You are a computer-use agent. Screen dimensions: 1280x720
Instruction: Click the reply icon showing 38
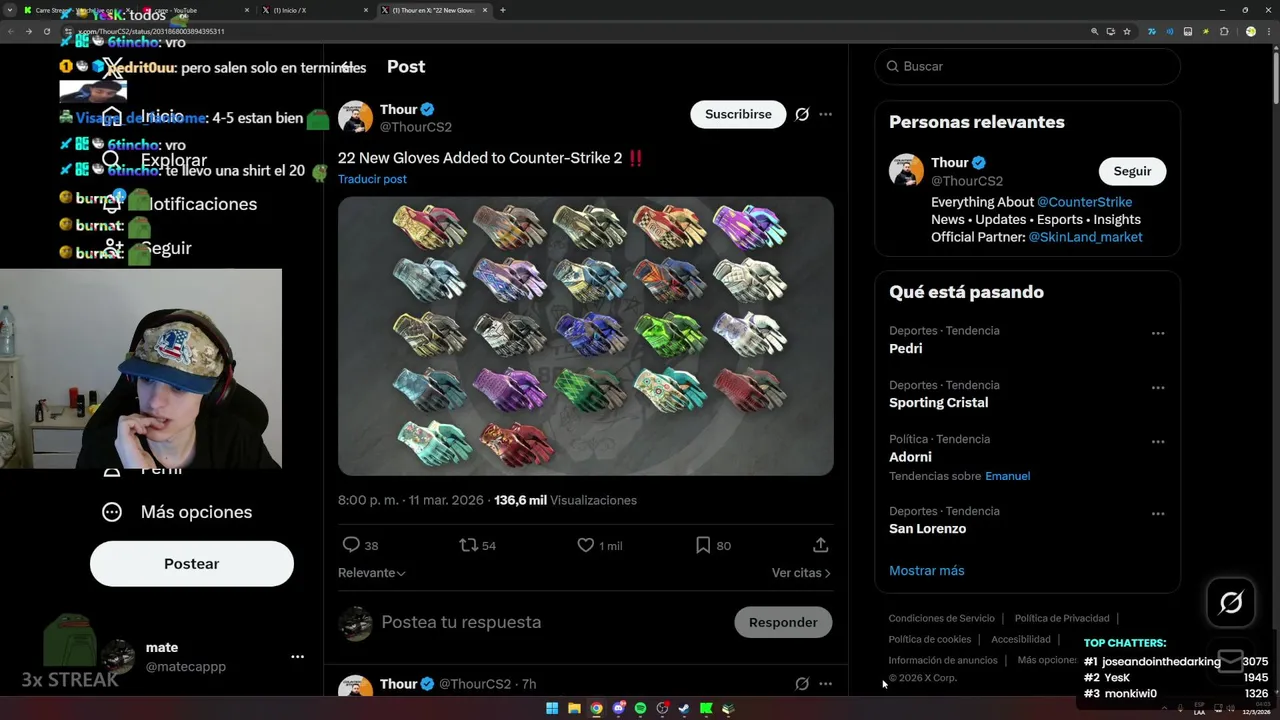tap(351, 545)
